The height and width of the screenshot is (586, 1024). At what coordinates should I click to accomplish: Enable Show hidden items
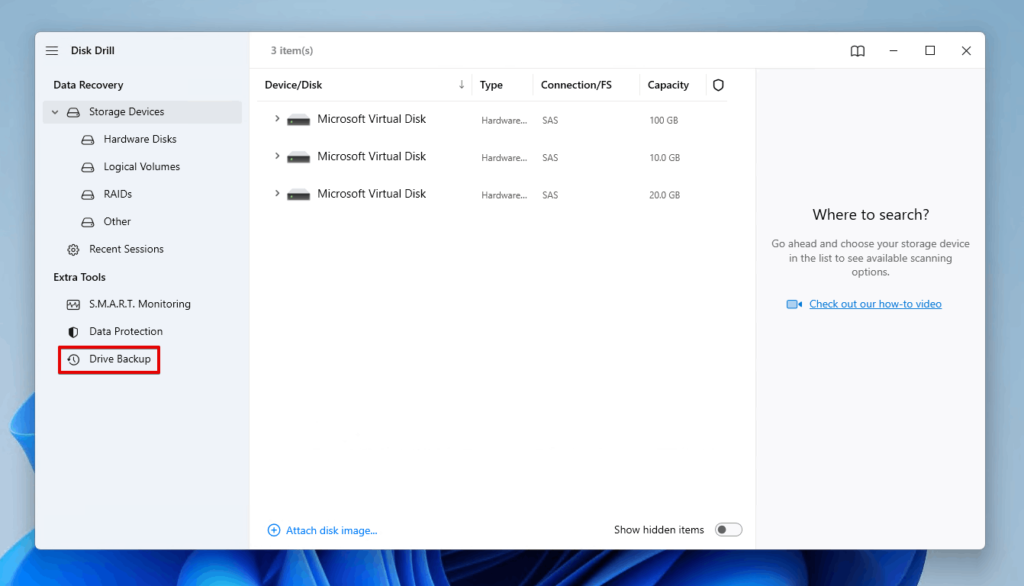729,529
